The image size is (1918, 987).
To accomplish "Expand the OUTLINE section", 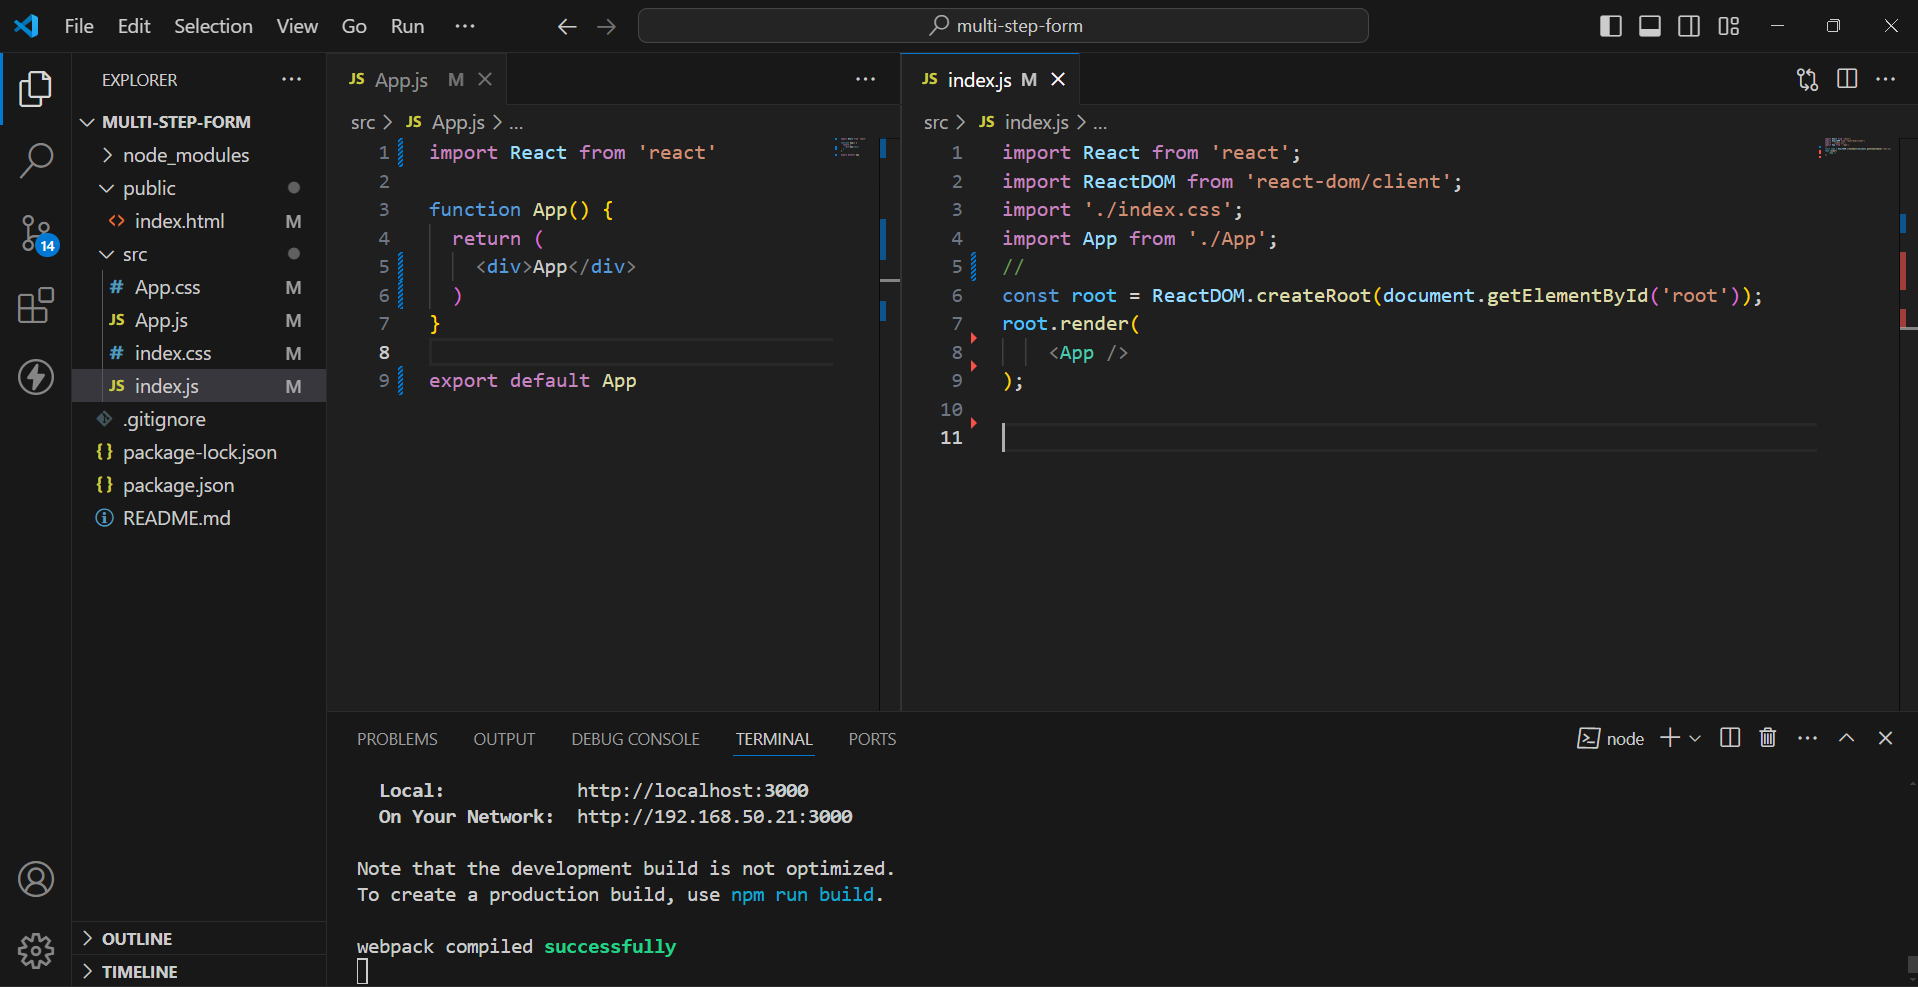I will 199,938.
